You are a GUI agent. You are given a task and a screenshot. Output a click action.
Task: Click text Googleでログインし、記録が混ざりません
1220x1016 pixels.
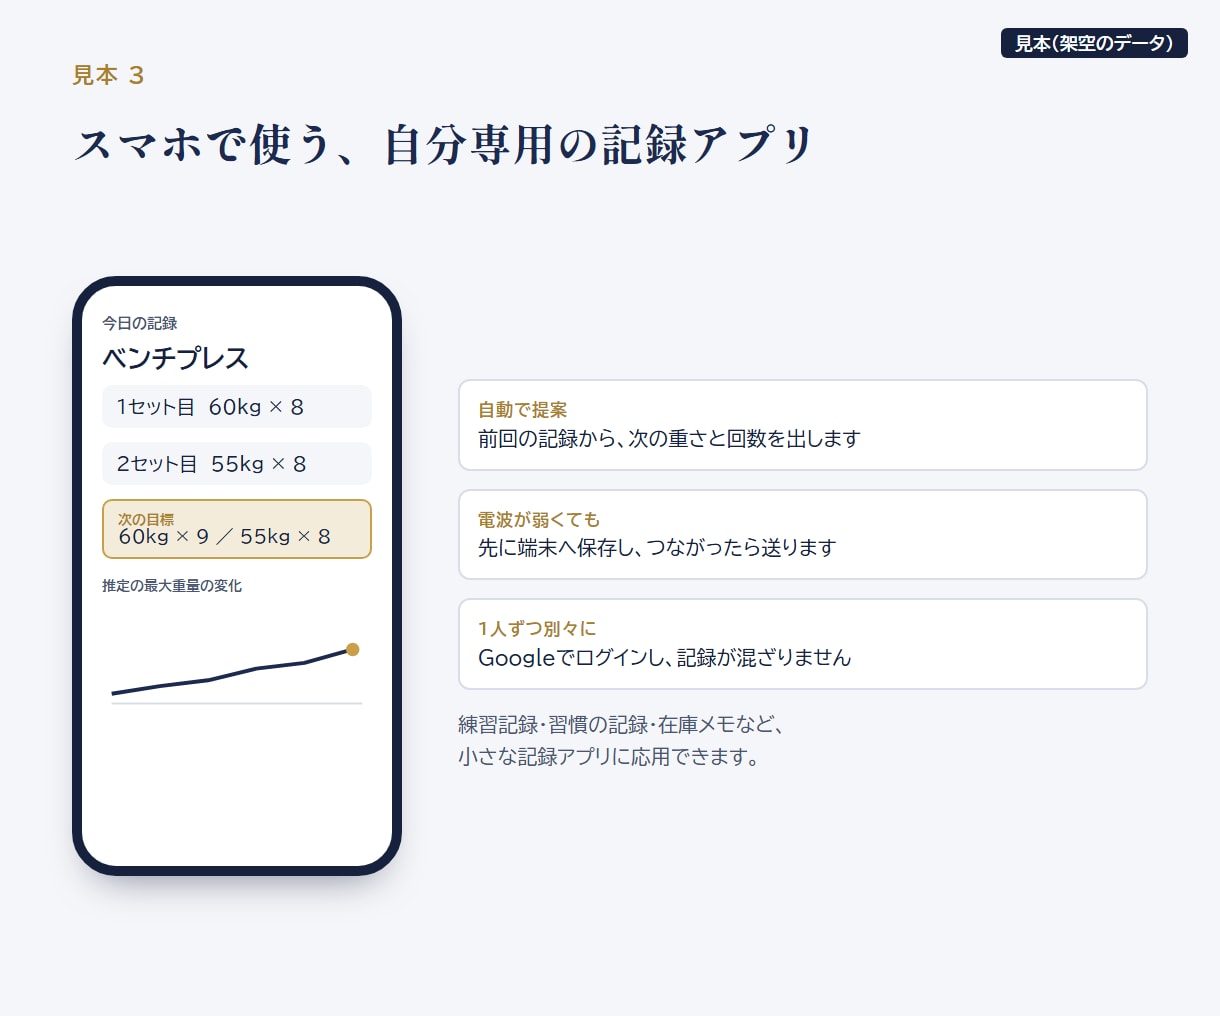(665, 658)
